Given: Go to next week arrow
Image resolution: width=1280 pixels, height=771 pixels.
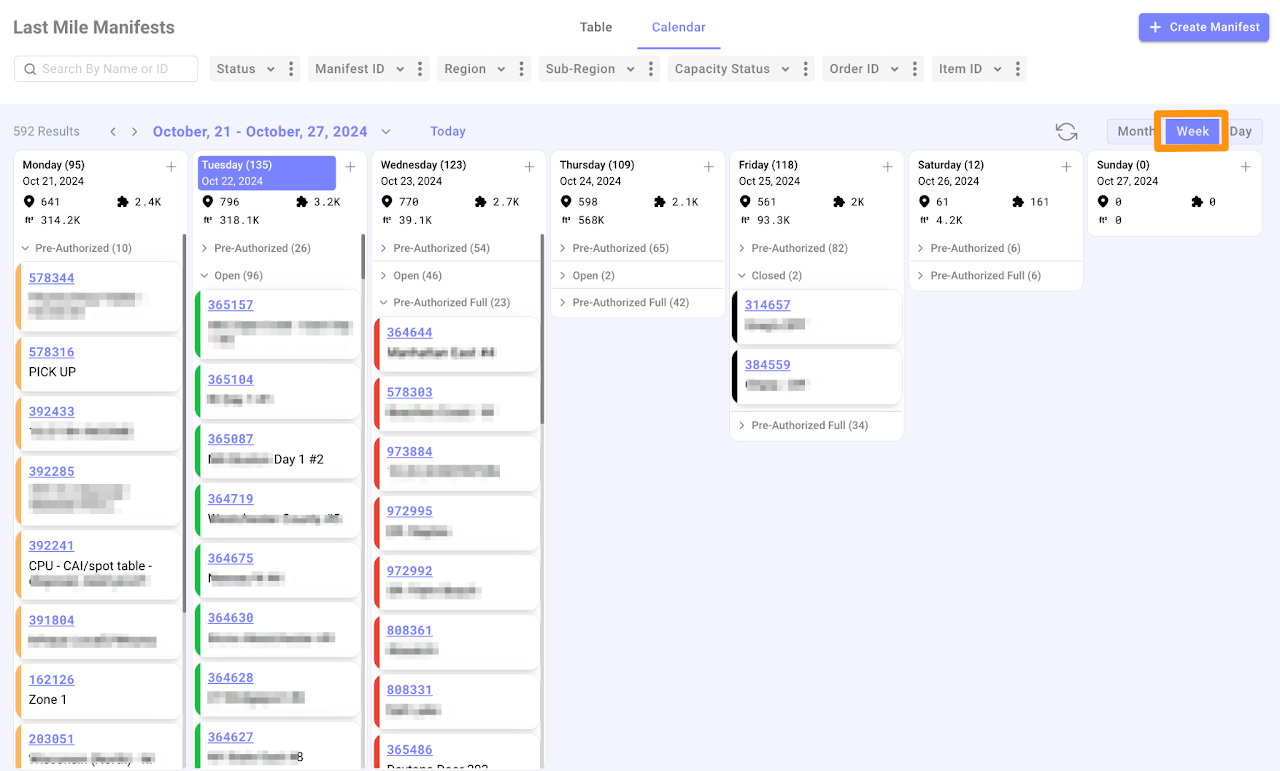Looking at the screenshot, I should click(x=135, y=132).
